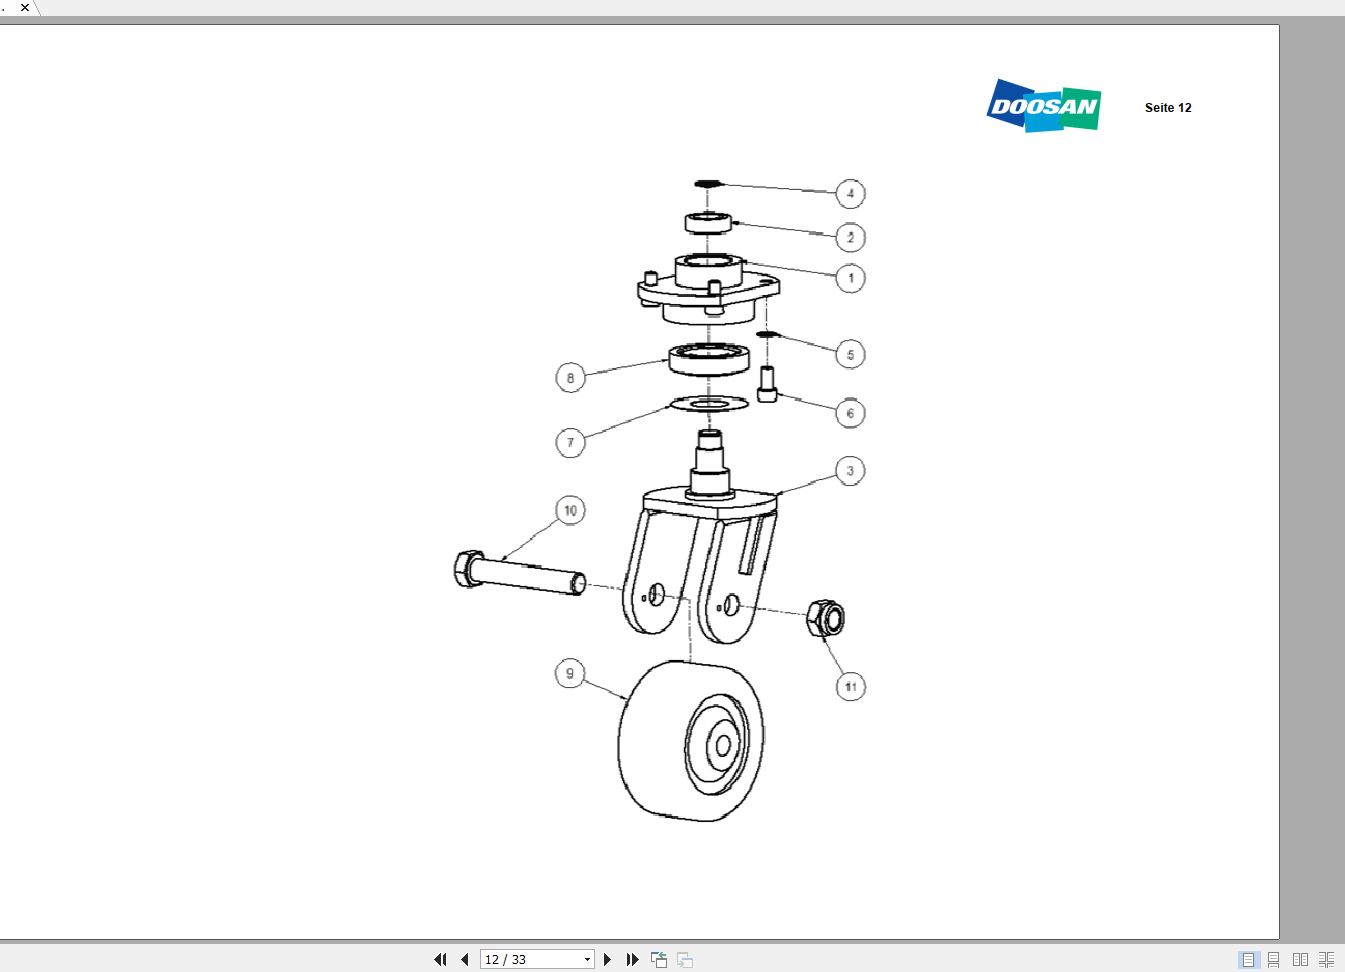Viewport: 1345px width, 972px height.
Task: Click part callout number 2
Action: tap(850, 237)
